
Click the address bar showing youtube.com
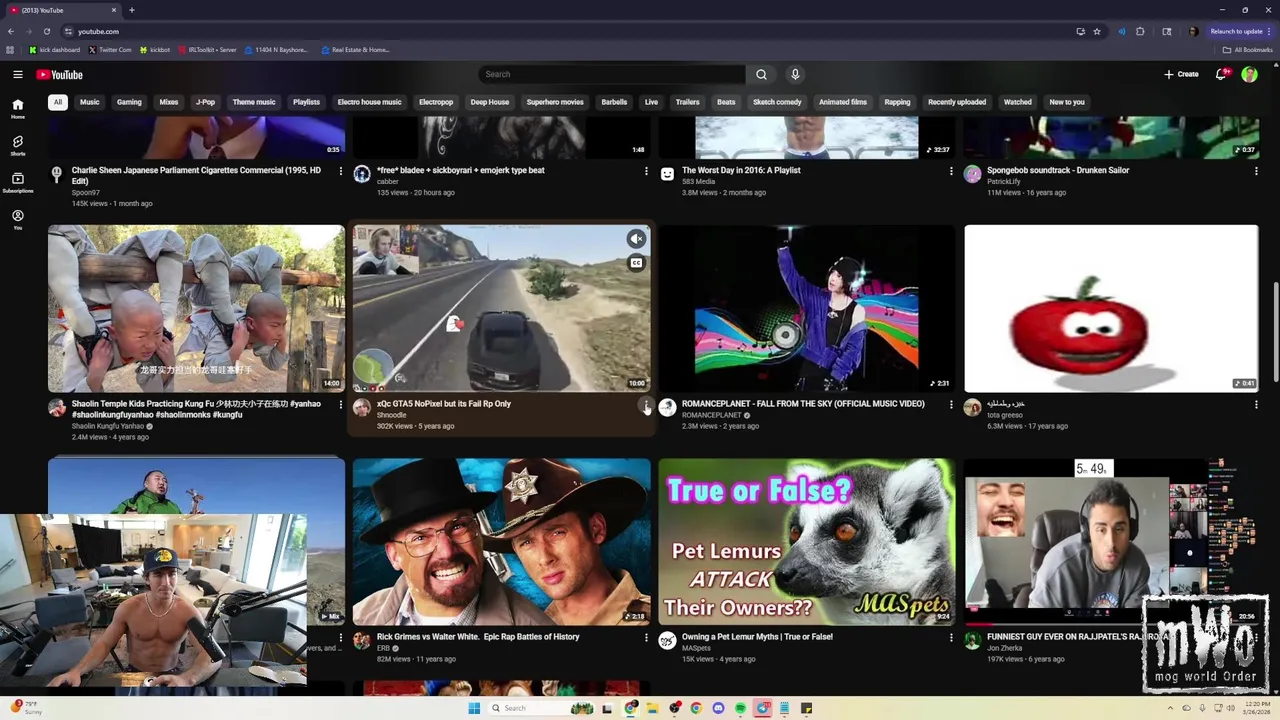click(560, 31)
